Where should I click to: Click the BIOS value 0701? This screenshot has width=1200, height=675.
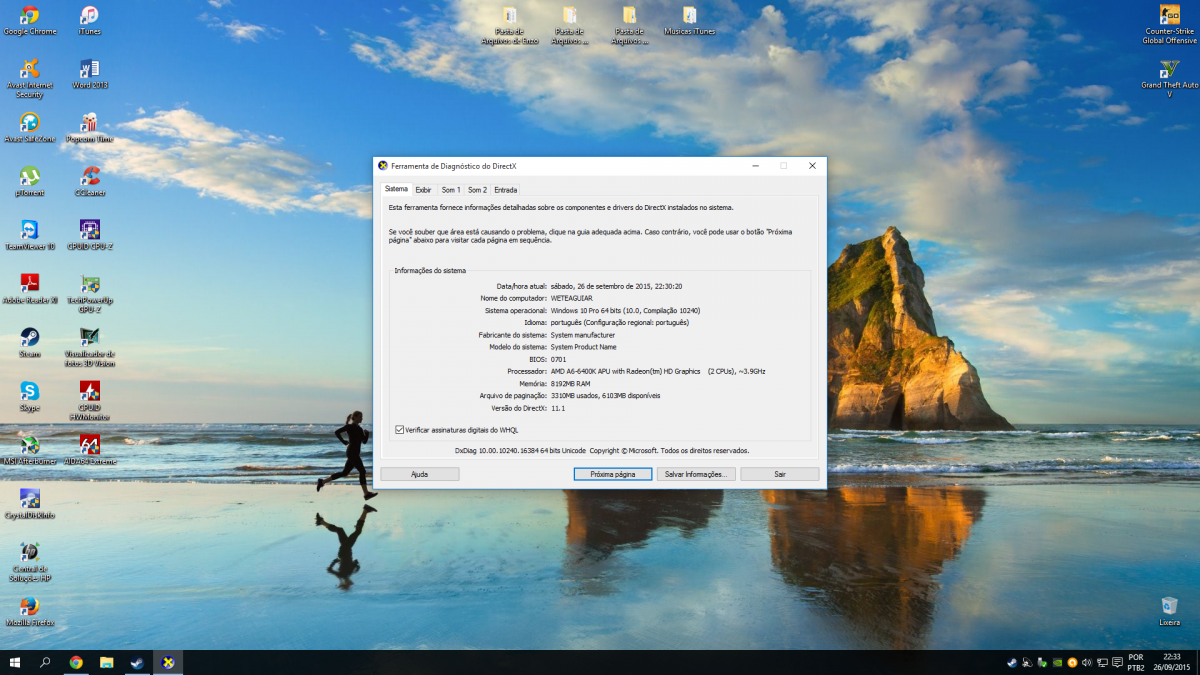point(559,359)
